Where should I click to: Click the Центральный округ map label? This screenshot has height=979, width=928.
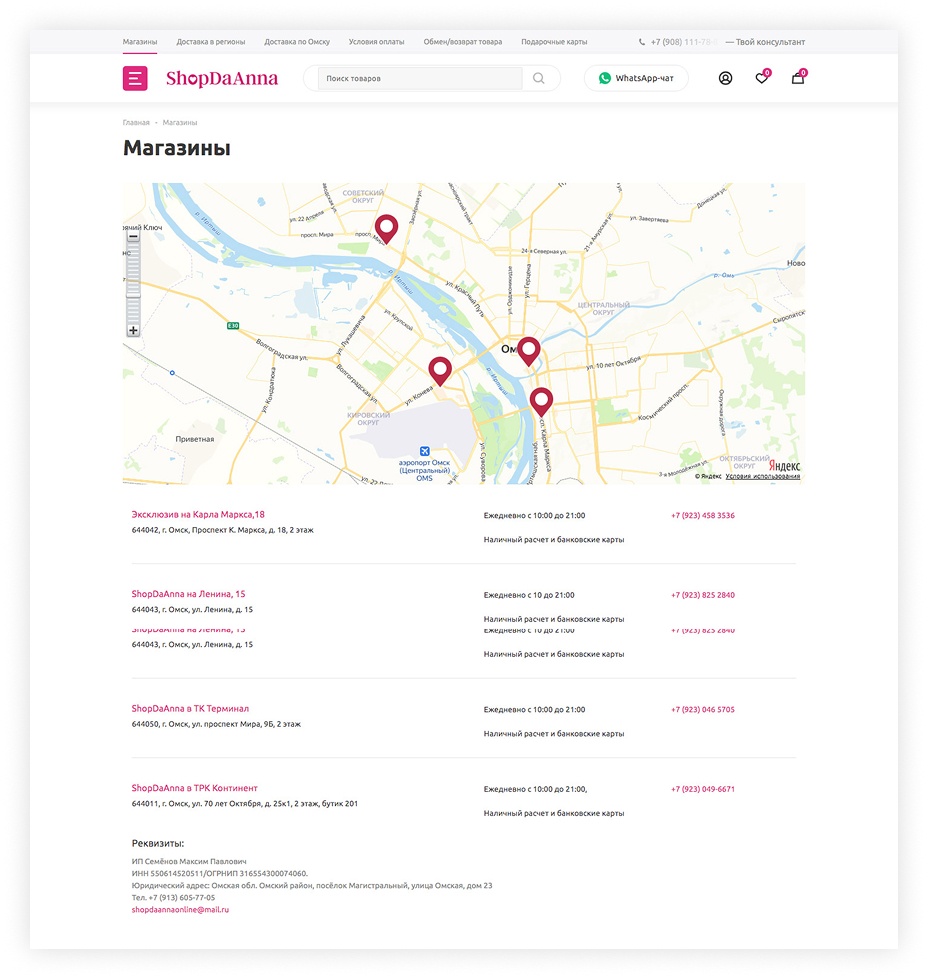click(x=603, y=308)
